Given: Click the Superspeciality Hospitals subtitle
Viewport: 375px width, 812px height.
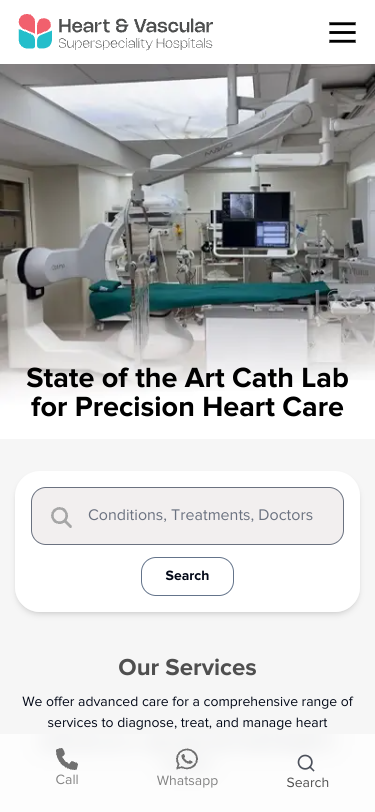Looking at the screenshot, I should (x=135, y=44).
